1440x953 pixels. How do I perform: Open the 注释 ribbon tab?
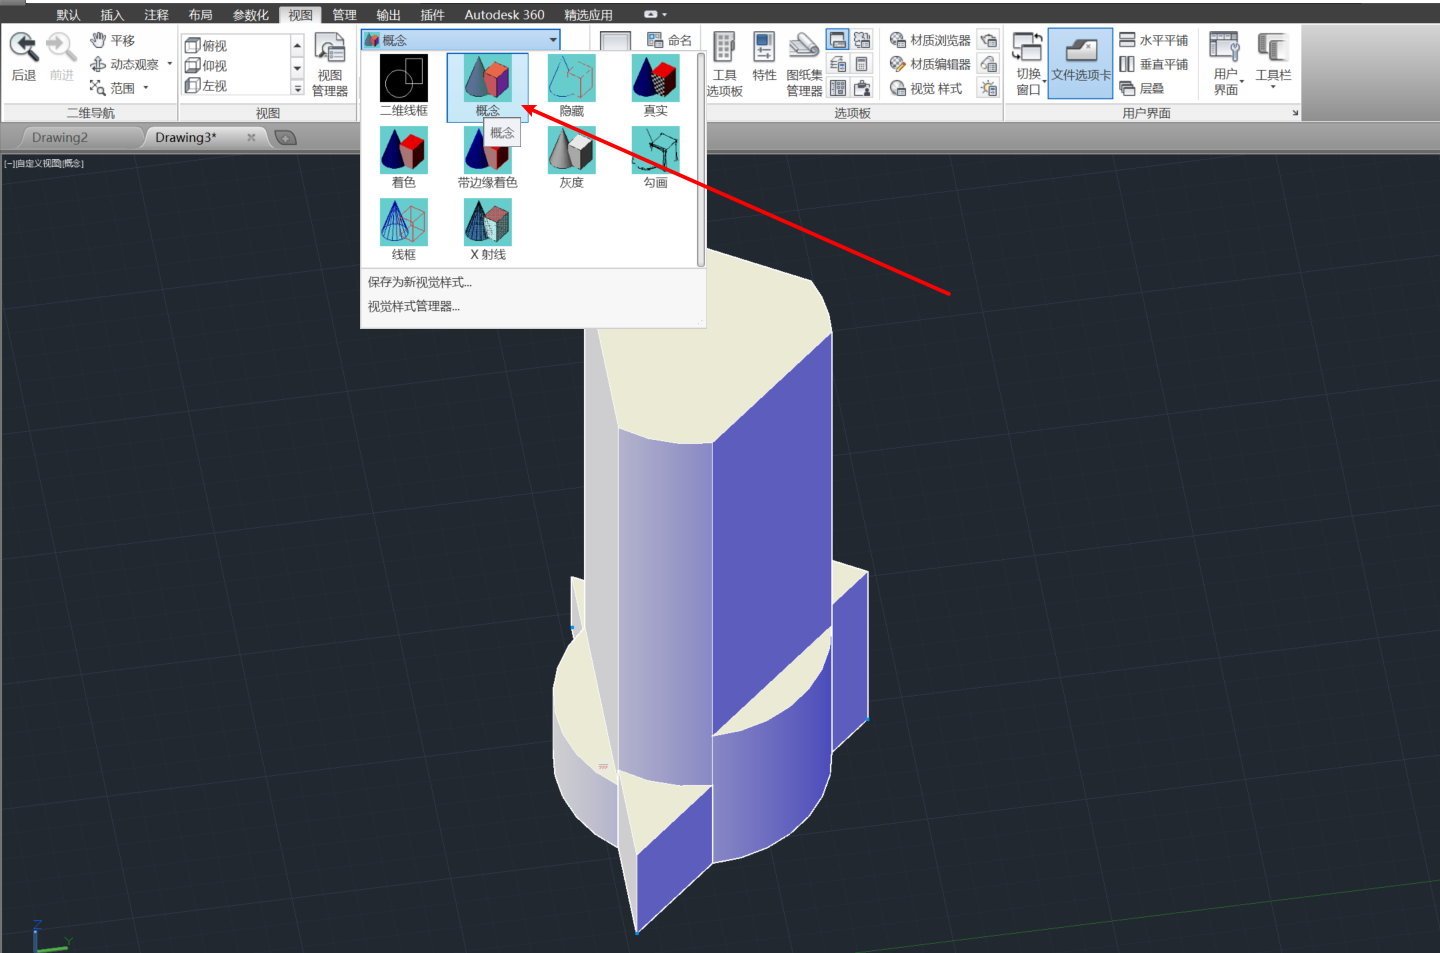coord(156,15)
